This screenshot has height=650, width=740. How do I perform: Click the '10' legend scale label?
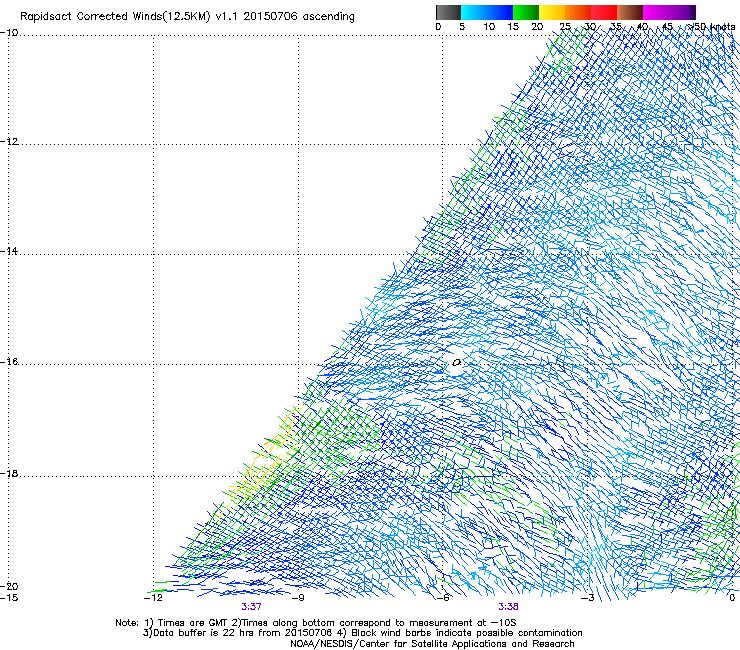click(489, 27)
